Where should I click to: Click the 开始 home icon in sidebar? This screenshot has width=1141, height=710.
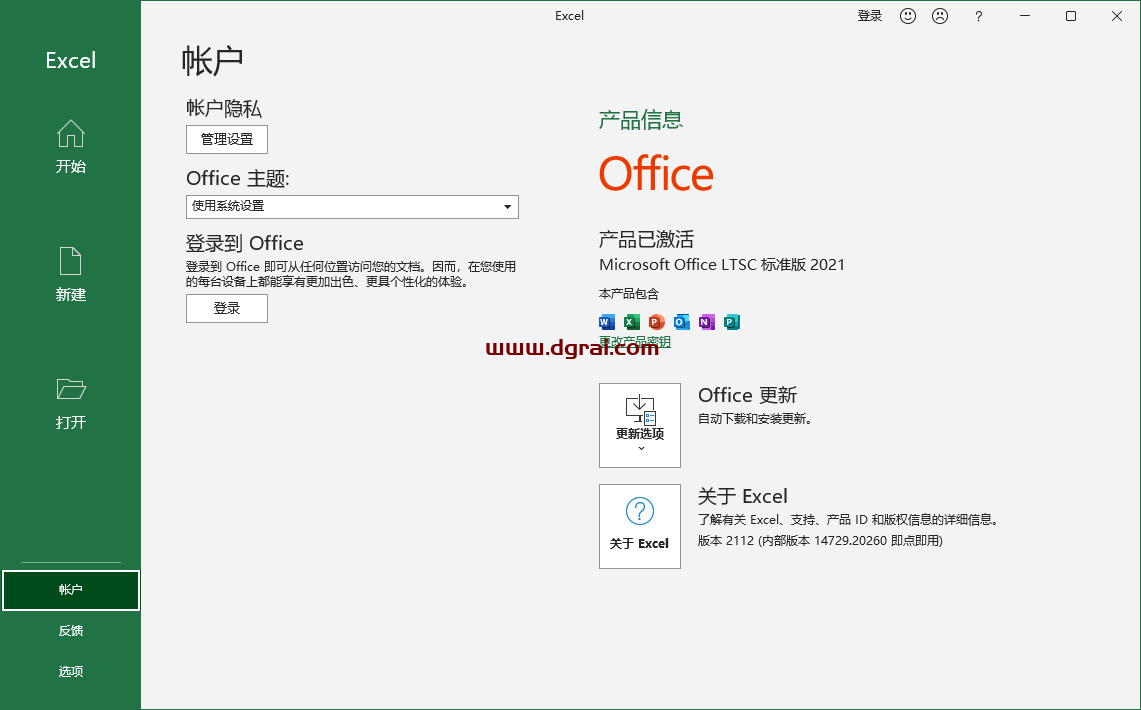coord(70,134)
